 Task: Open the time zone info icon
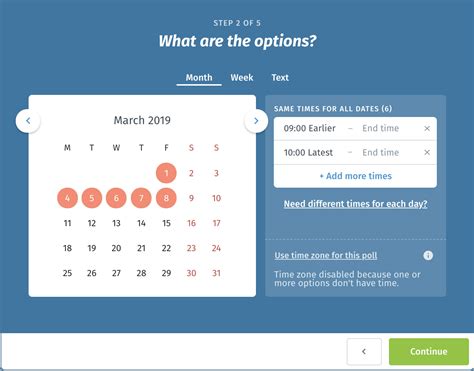pyautogui.click(x=428, y=255)
